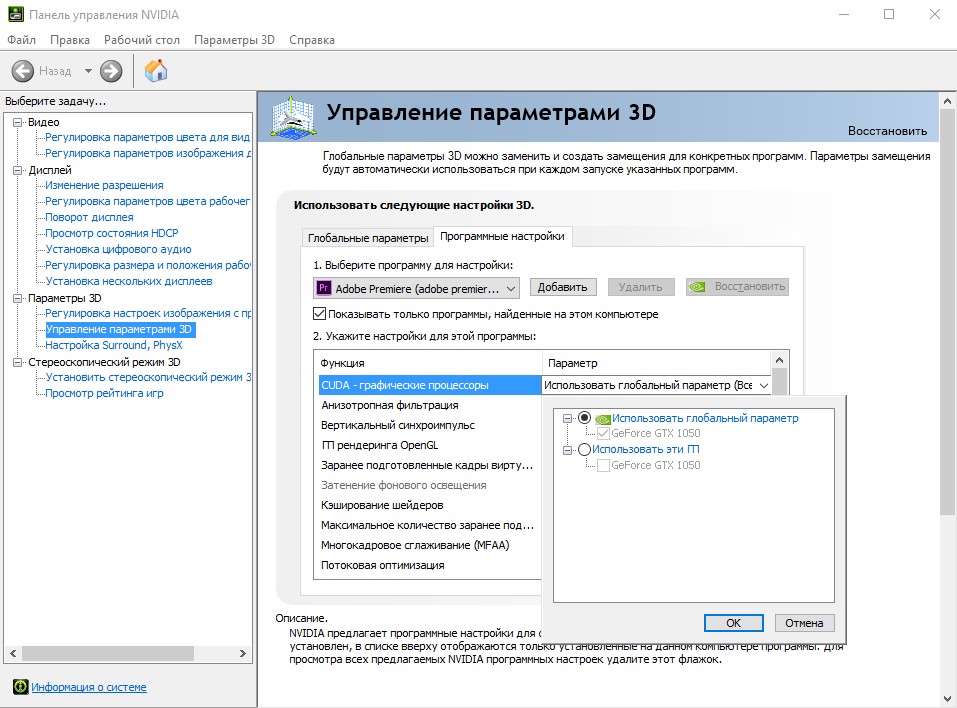Switch to Глобальные параметры tab
Screen dimensions: 957x708
click(367, 238)
